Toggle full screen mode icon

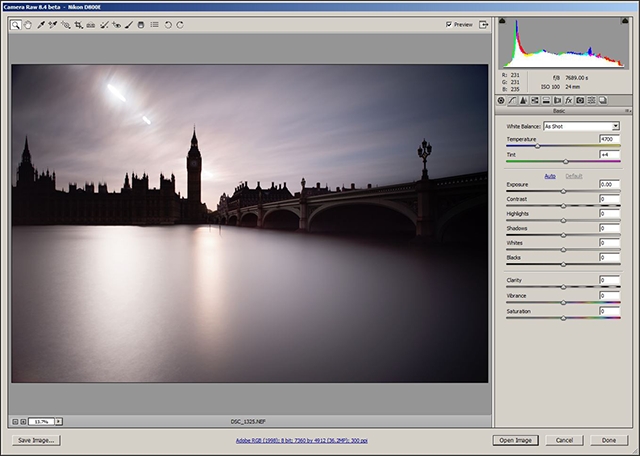[x=484, y=24]
